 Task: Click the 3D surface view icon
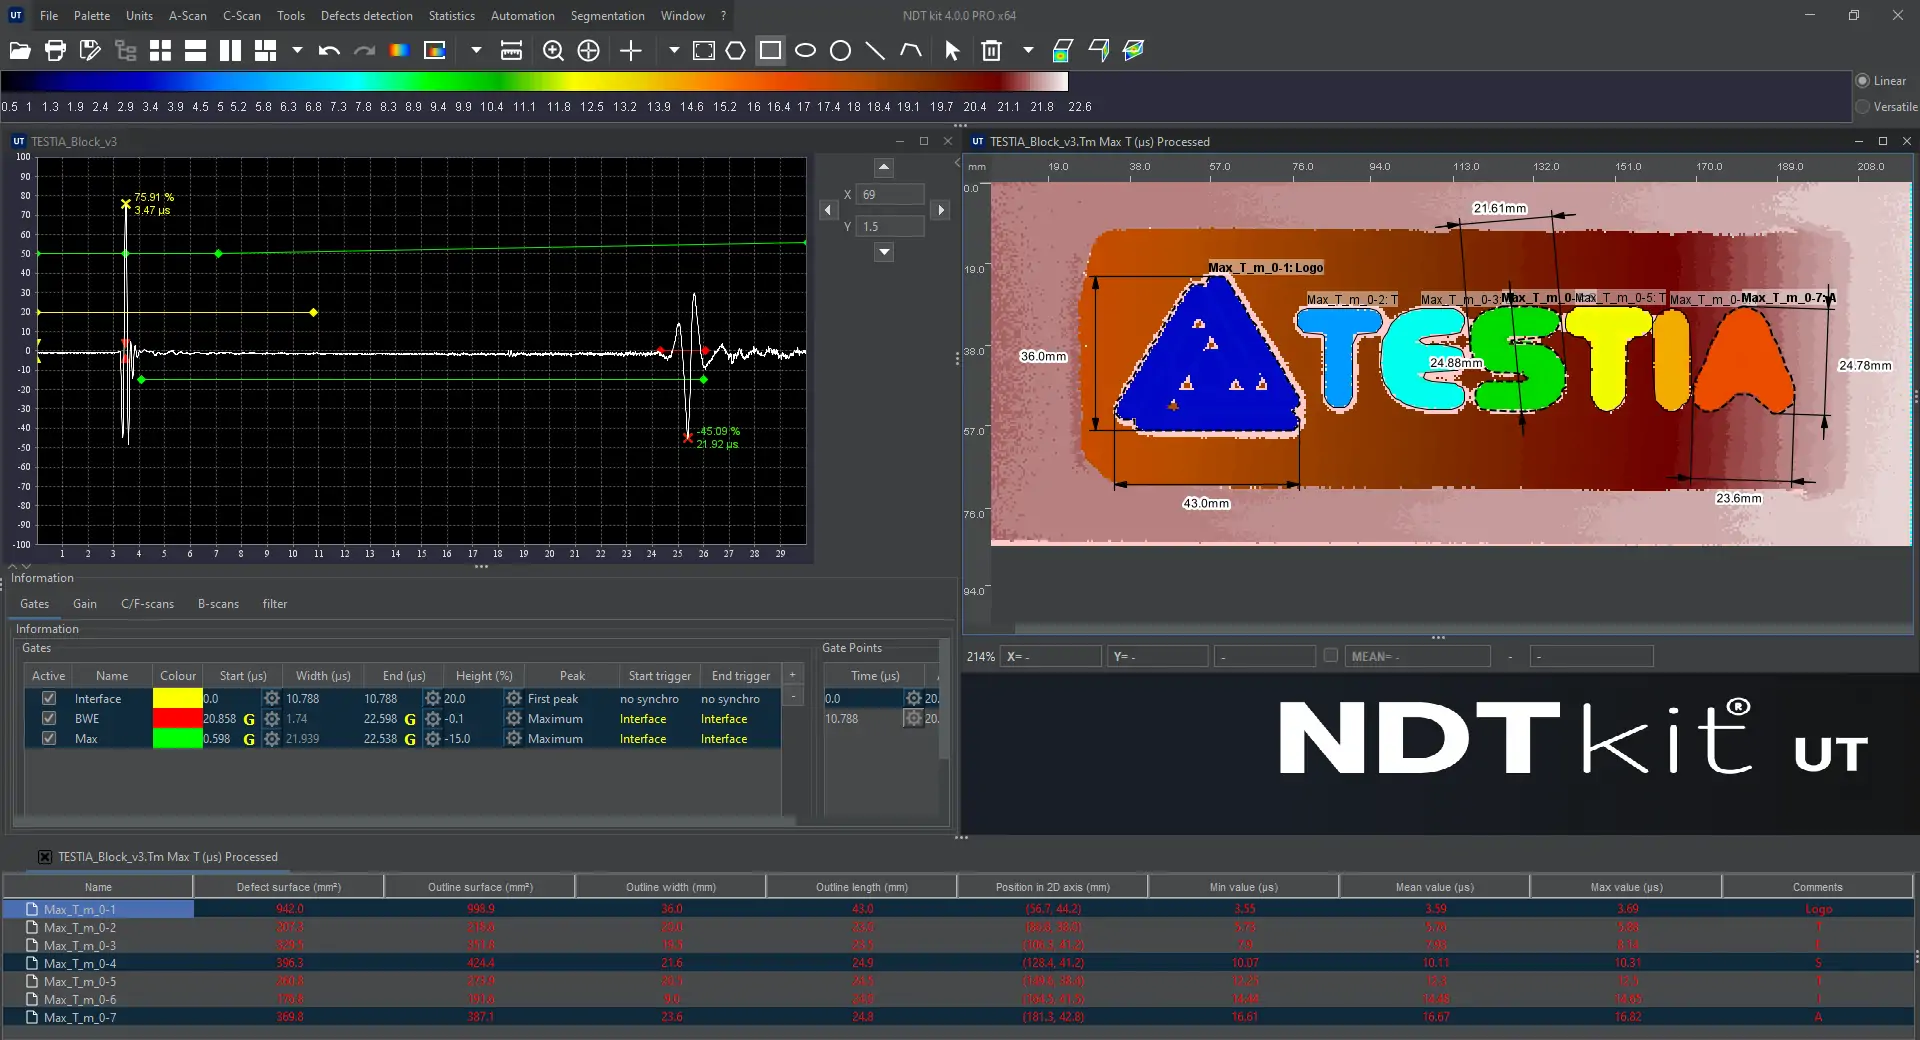[1133, 51]
